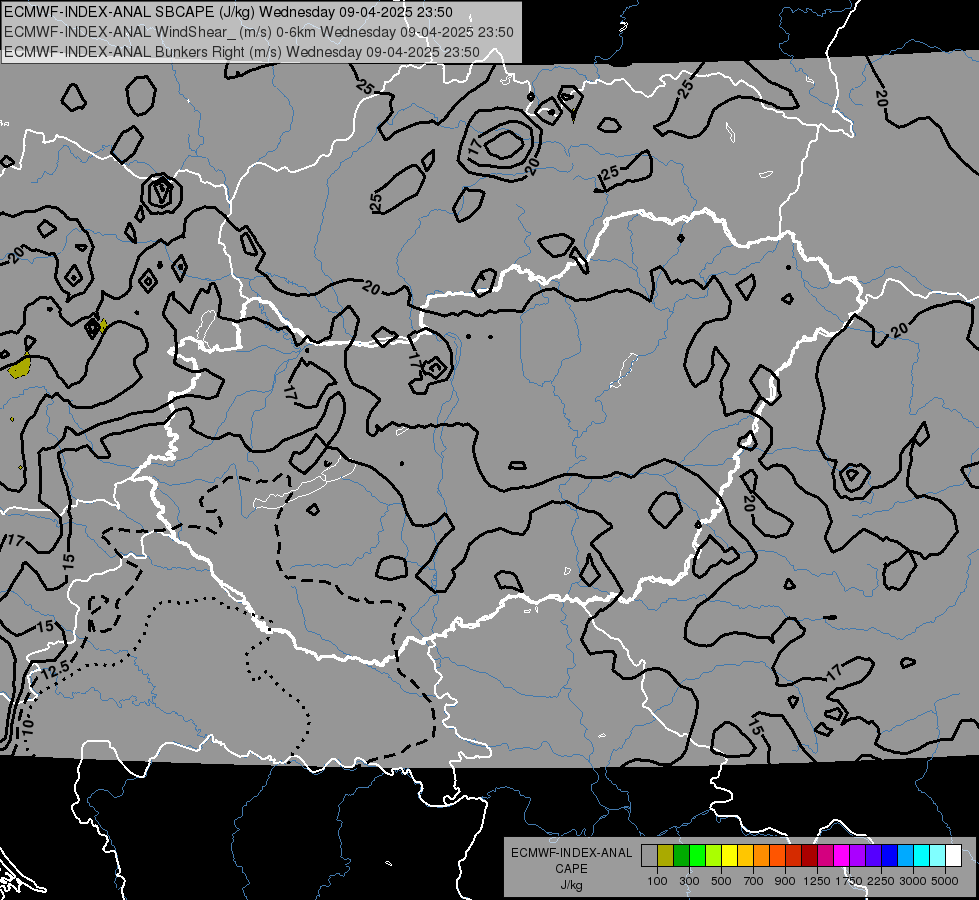Click the 1250 value on legend scale

click(817, 881)
